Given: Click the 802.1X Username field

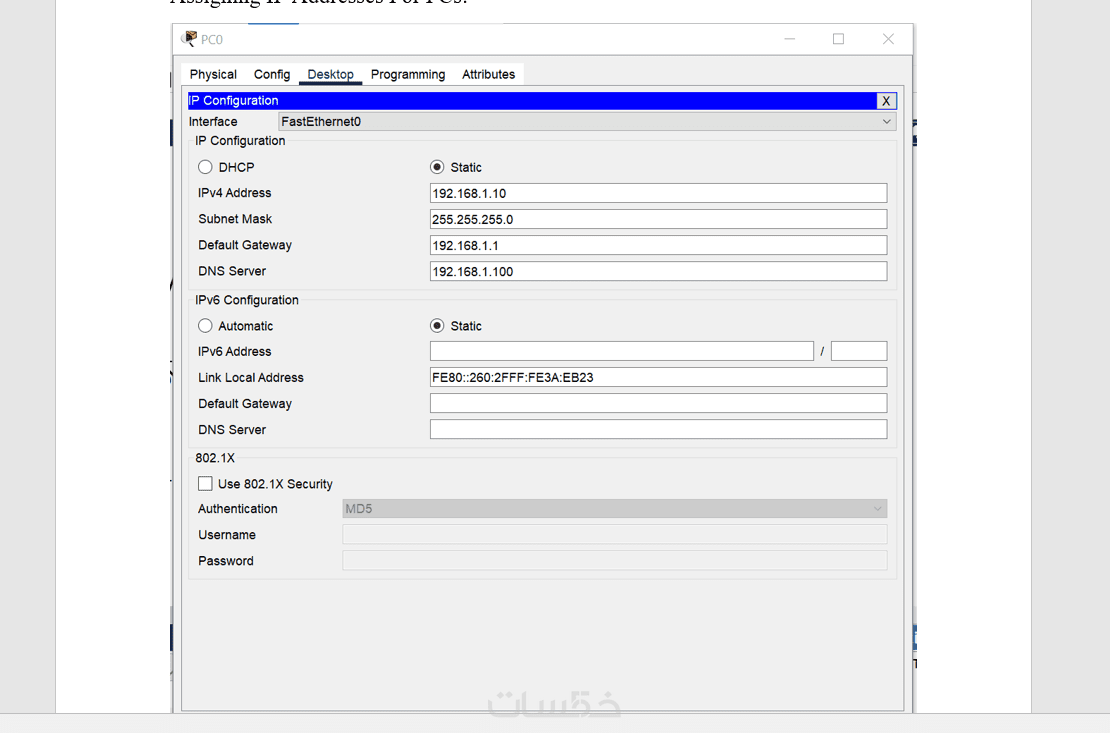Looking at the screenshot, I should coord(614,535).
